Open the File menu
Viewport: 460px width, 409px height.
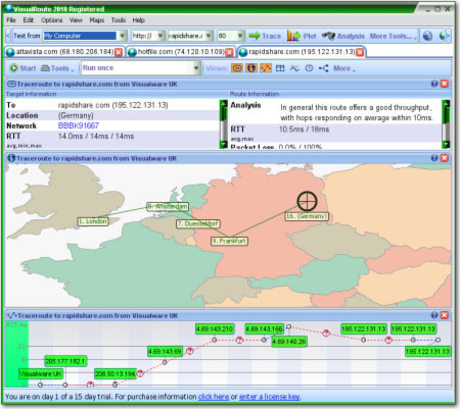[x=11, y=20]
